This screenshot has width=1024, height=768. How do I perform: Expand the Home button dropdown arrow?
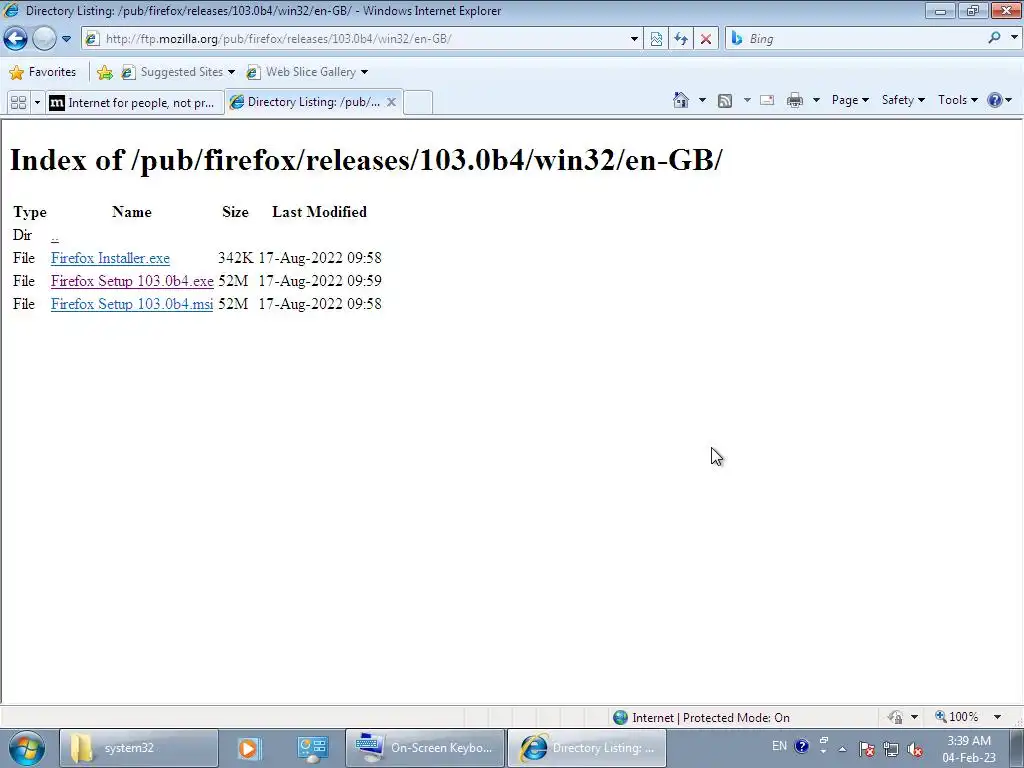(702, 100)
